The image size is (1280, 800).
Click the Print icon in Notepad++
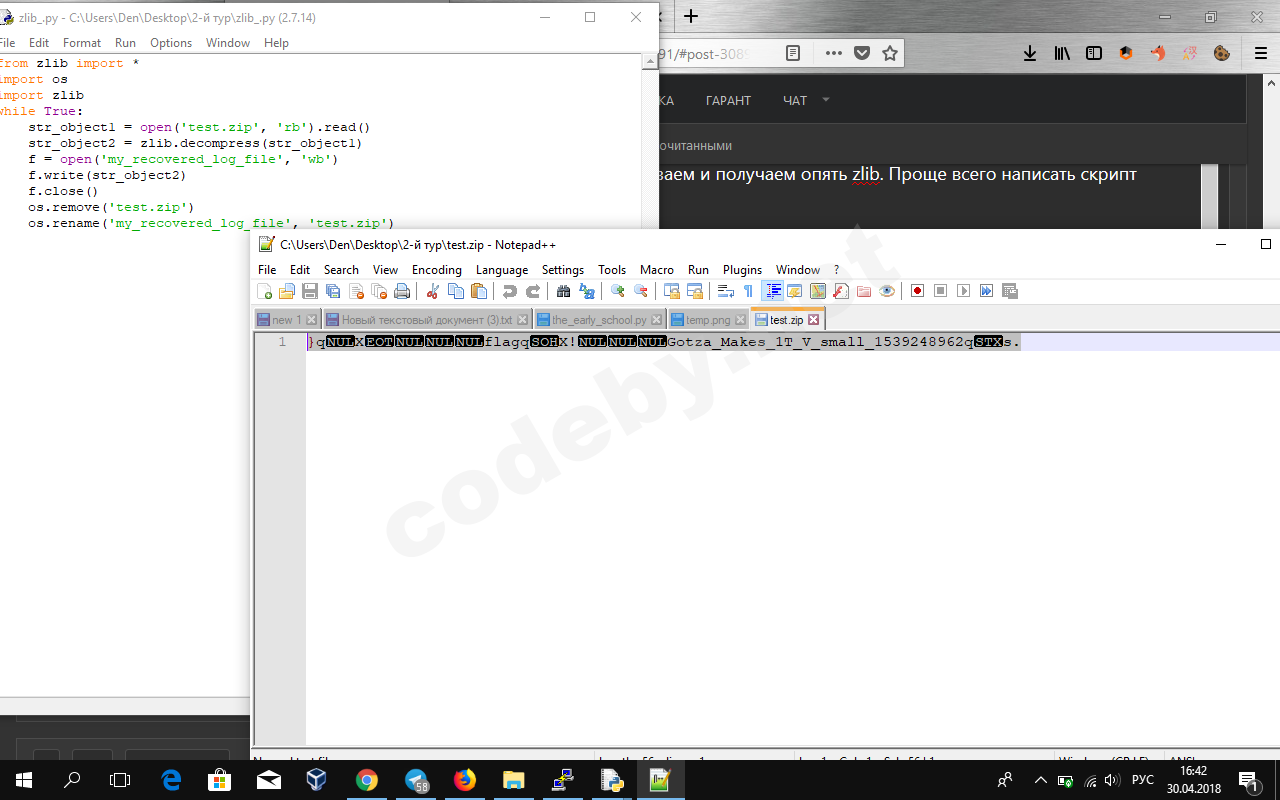pyautogui.click(x=402, y=291)
